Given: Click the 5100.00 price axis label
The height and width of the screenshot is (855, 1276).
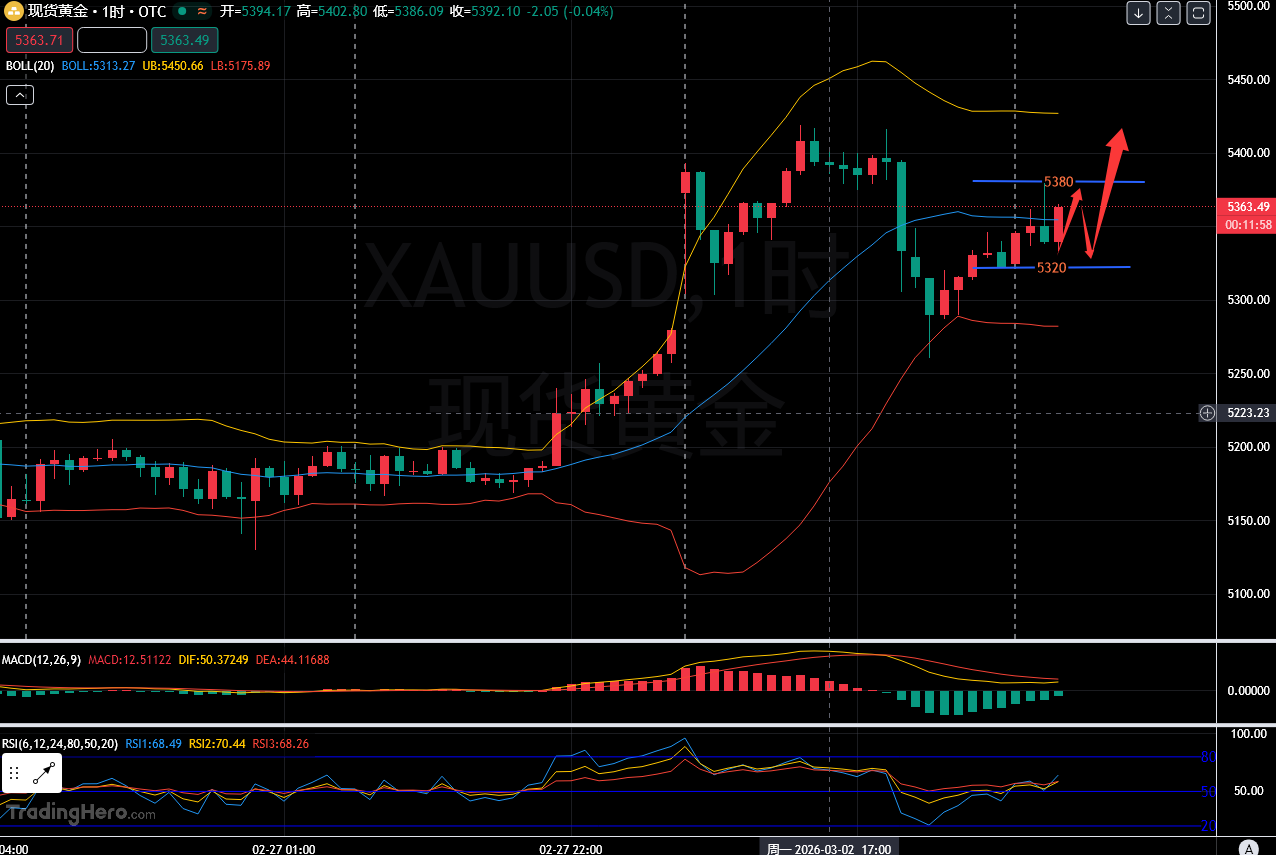Looking at the screenshot, I should pyautogui.click(x=1248, y=594).
